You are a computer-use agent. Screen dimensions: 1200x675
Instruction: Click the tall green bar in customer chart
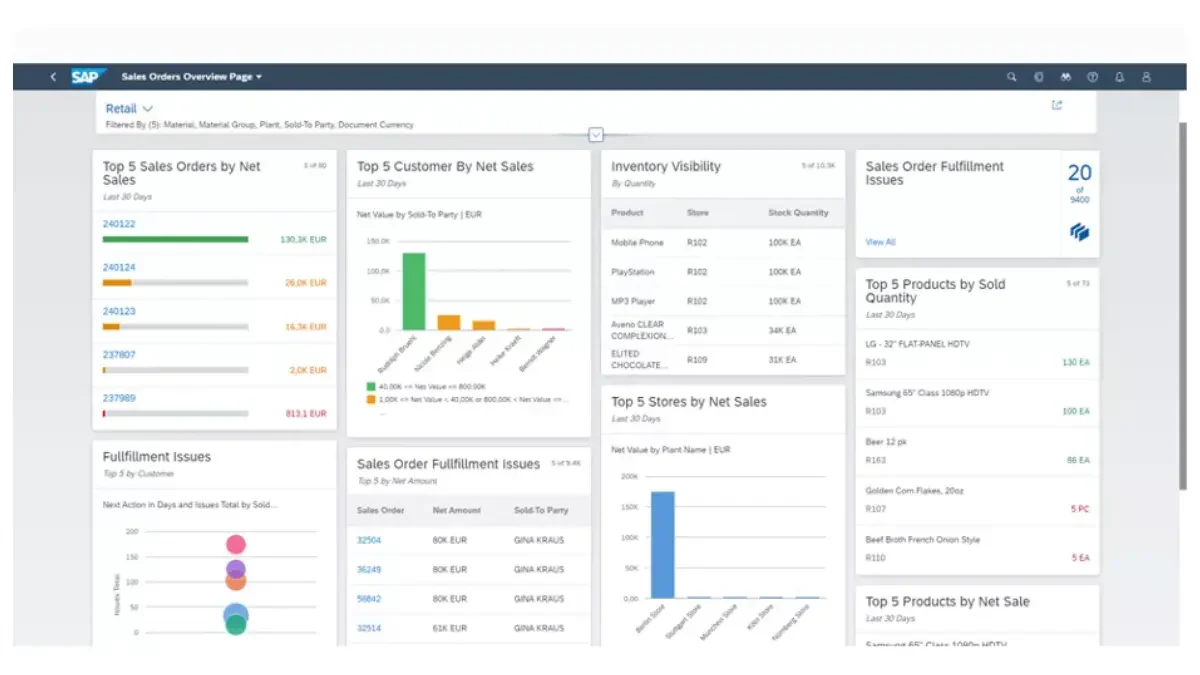pos(414,291)
